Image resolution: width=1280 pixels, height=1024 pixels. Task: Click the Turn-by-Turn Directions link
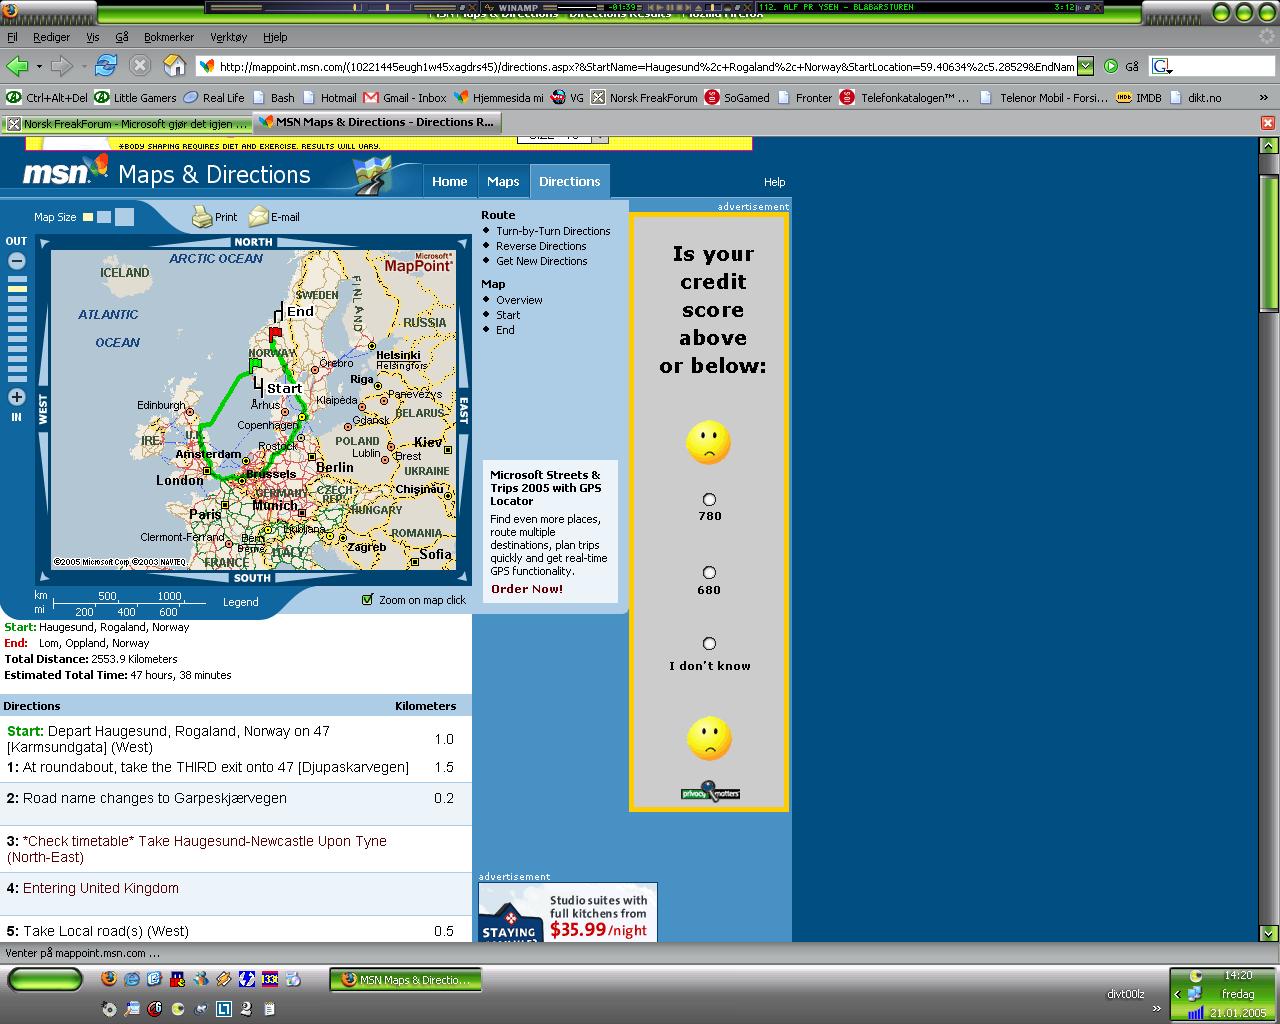553,231
